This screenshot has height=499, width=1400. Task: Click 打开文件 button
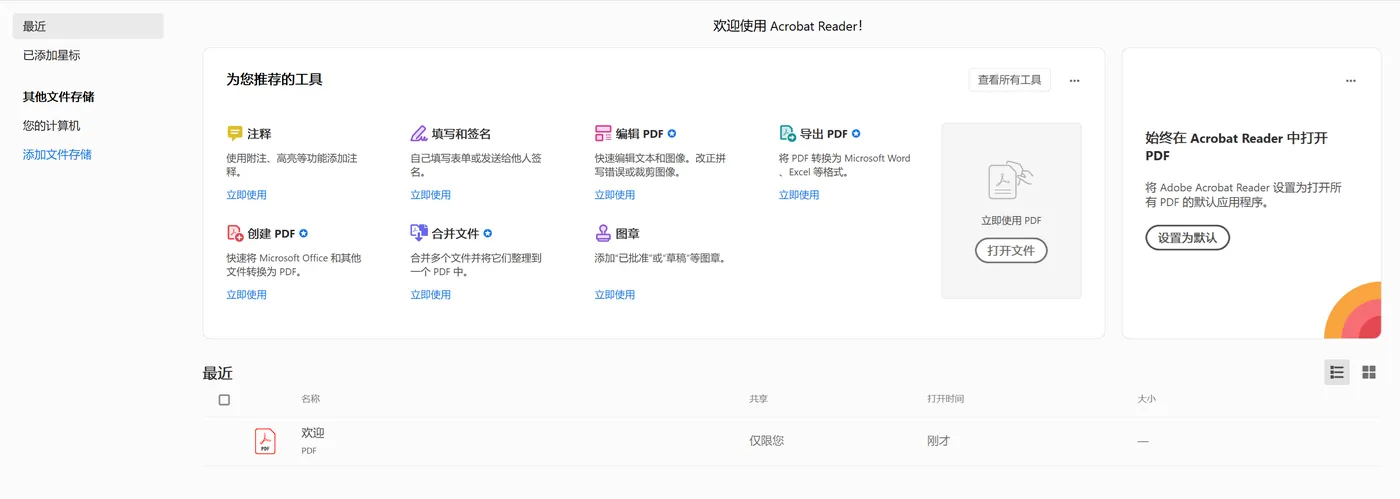pos(1011,250)
